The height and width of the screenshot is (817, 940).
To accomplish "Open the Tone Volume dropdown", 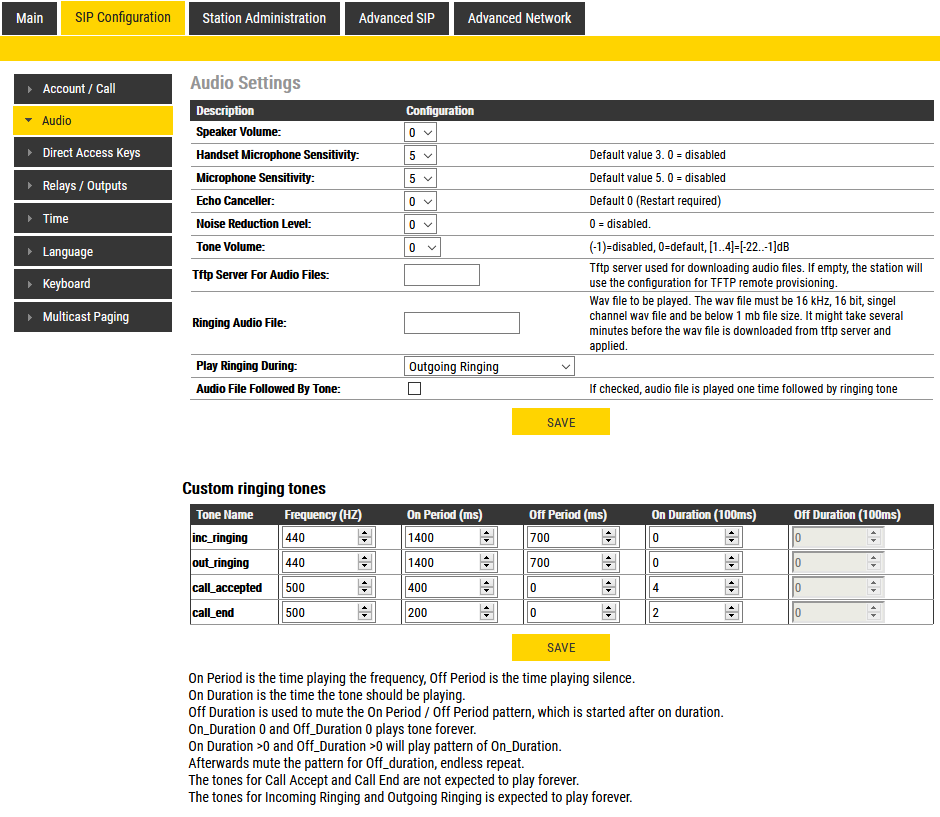I will click(x=423, y=248).
